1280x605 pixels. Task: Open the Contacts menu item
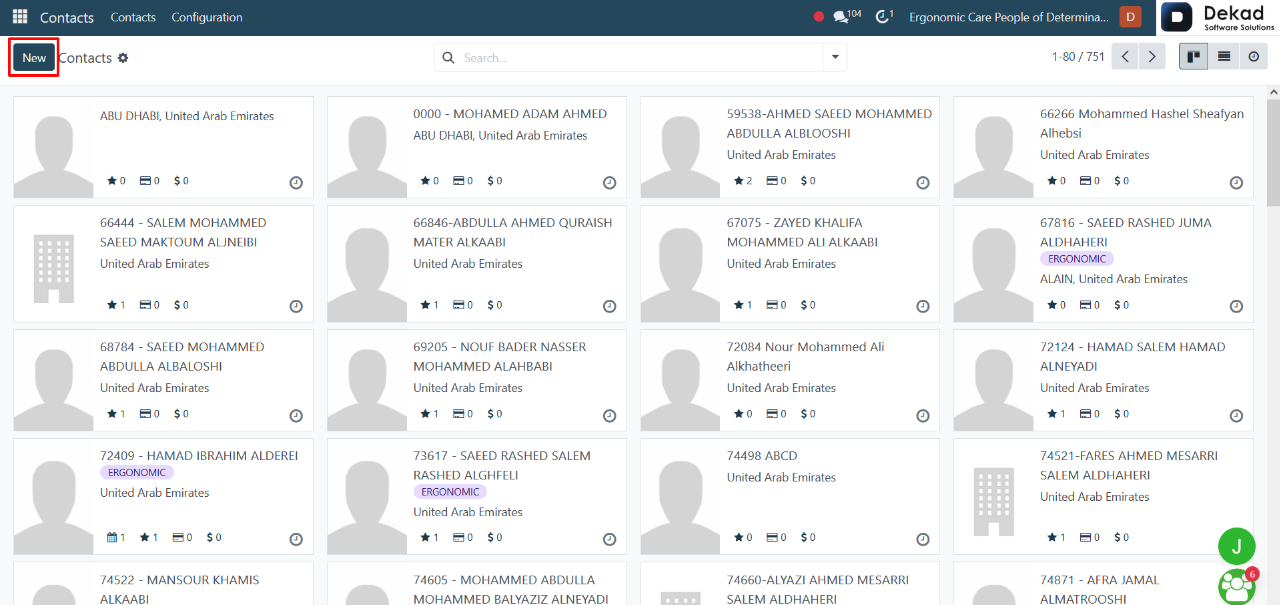133,17
